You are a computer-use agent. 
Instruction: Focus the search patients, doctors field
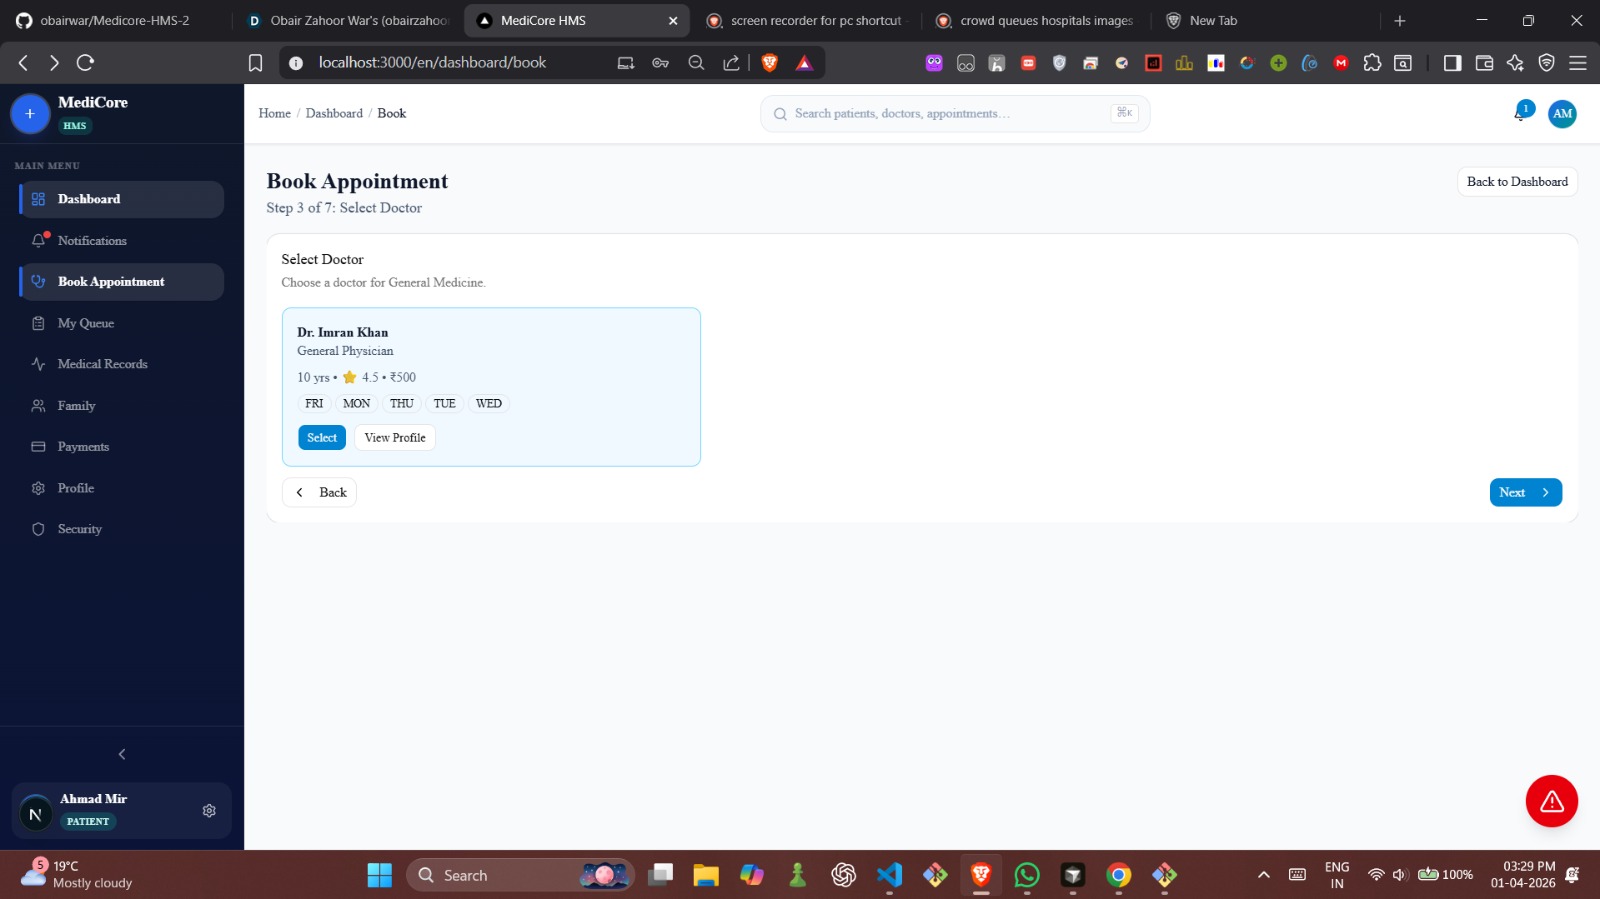[x=955, y=114]
